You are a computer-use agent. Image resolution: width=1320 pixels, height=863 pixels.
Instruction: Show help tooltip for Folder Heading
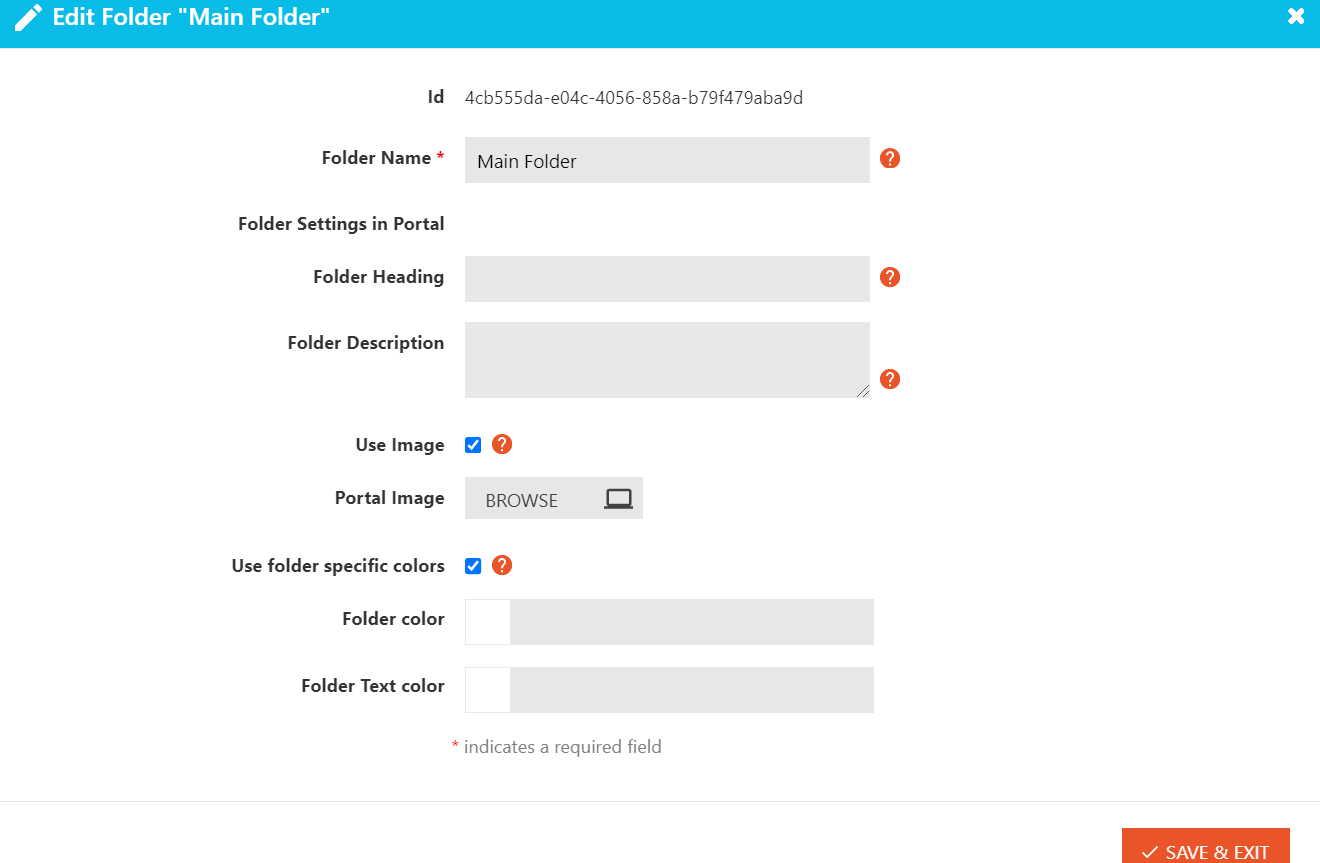pyautogui.click(x=890, y=277)
